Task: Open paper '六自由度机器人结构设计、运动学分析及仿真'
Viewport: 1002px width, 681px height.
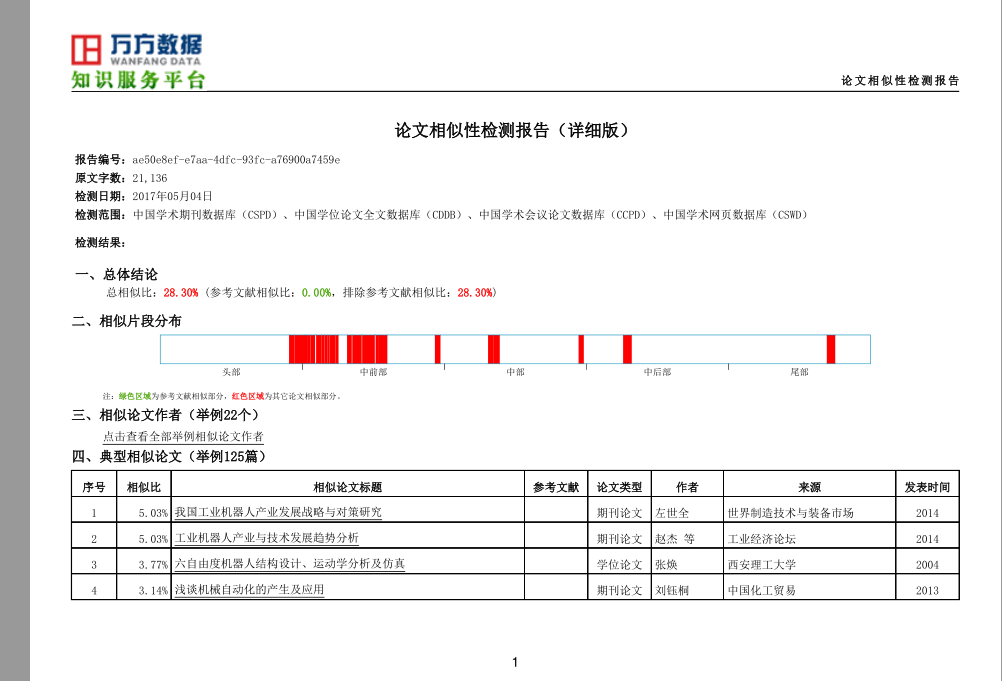Action: tap(289, 563)
